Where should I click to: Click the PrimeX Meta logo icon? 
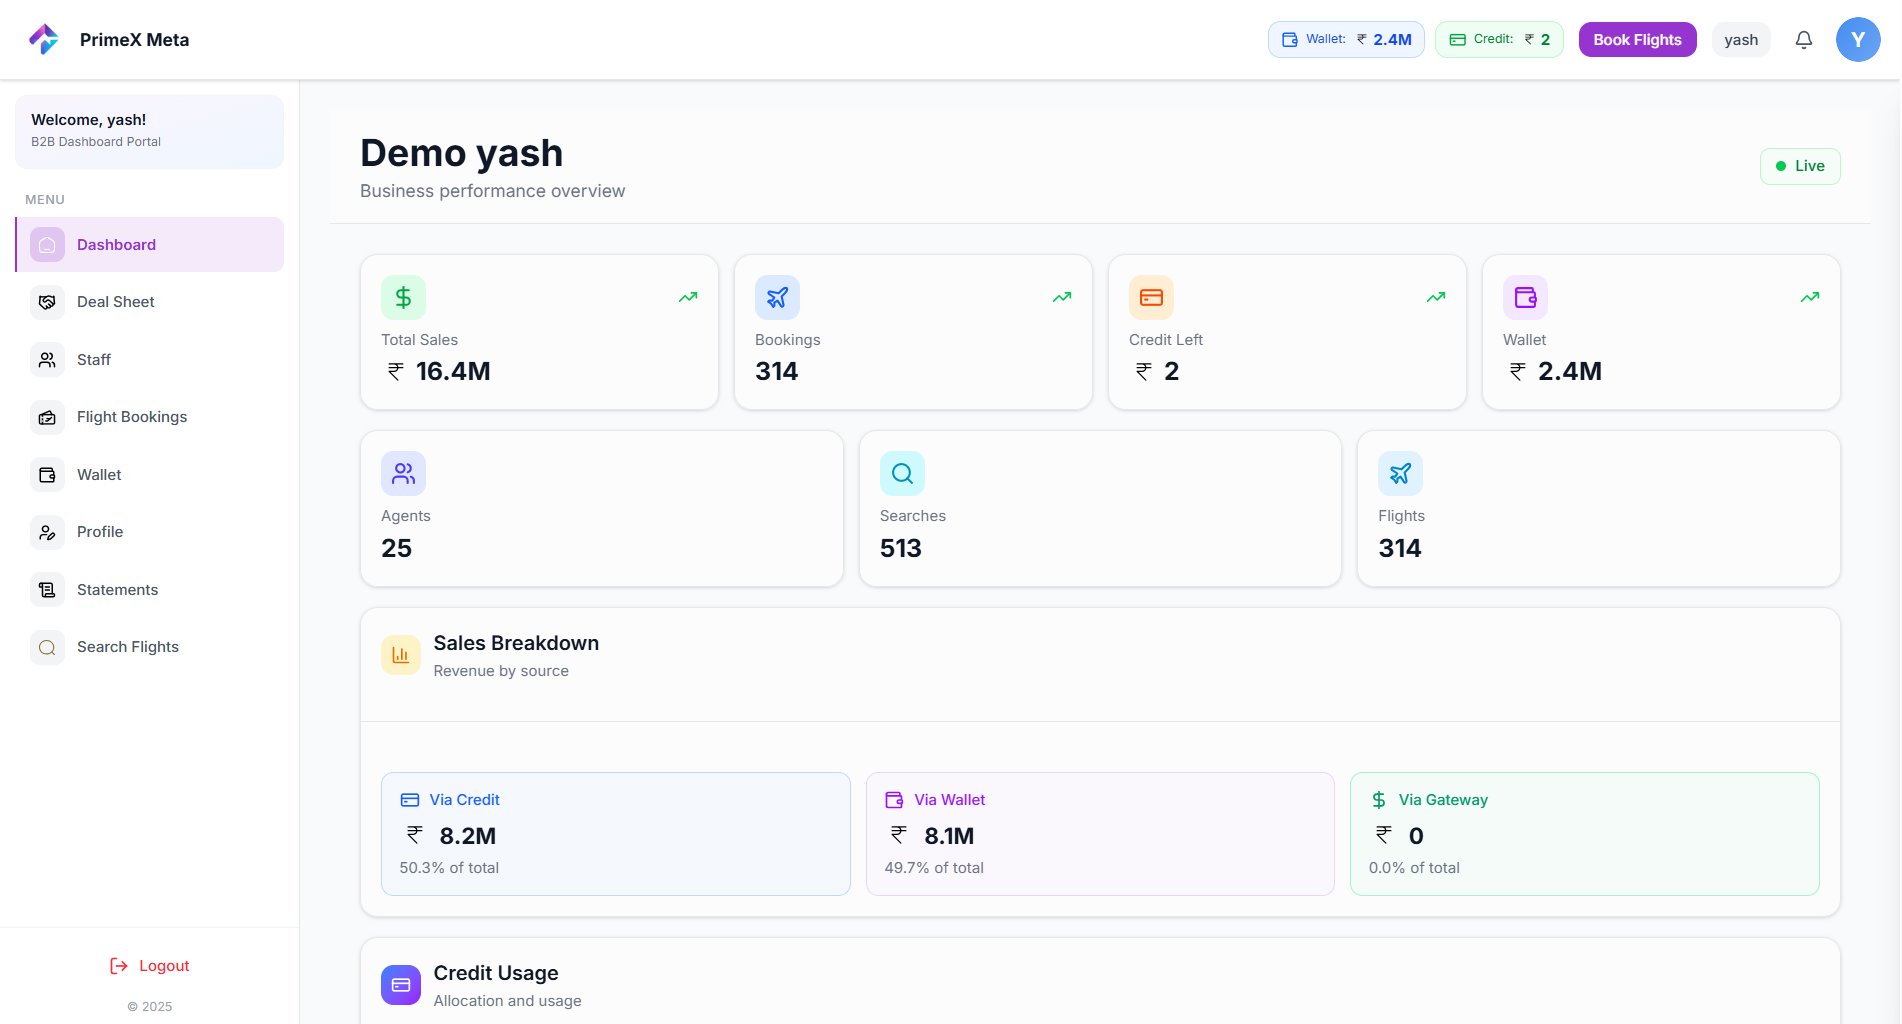(43, 39)
